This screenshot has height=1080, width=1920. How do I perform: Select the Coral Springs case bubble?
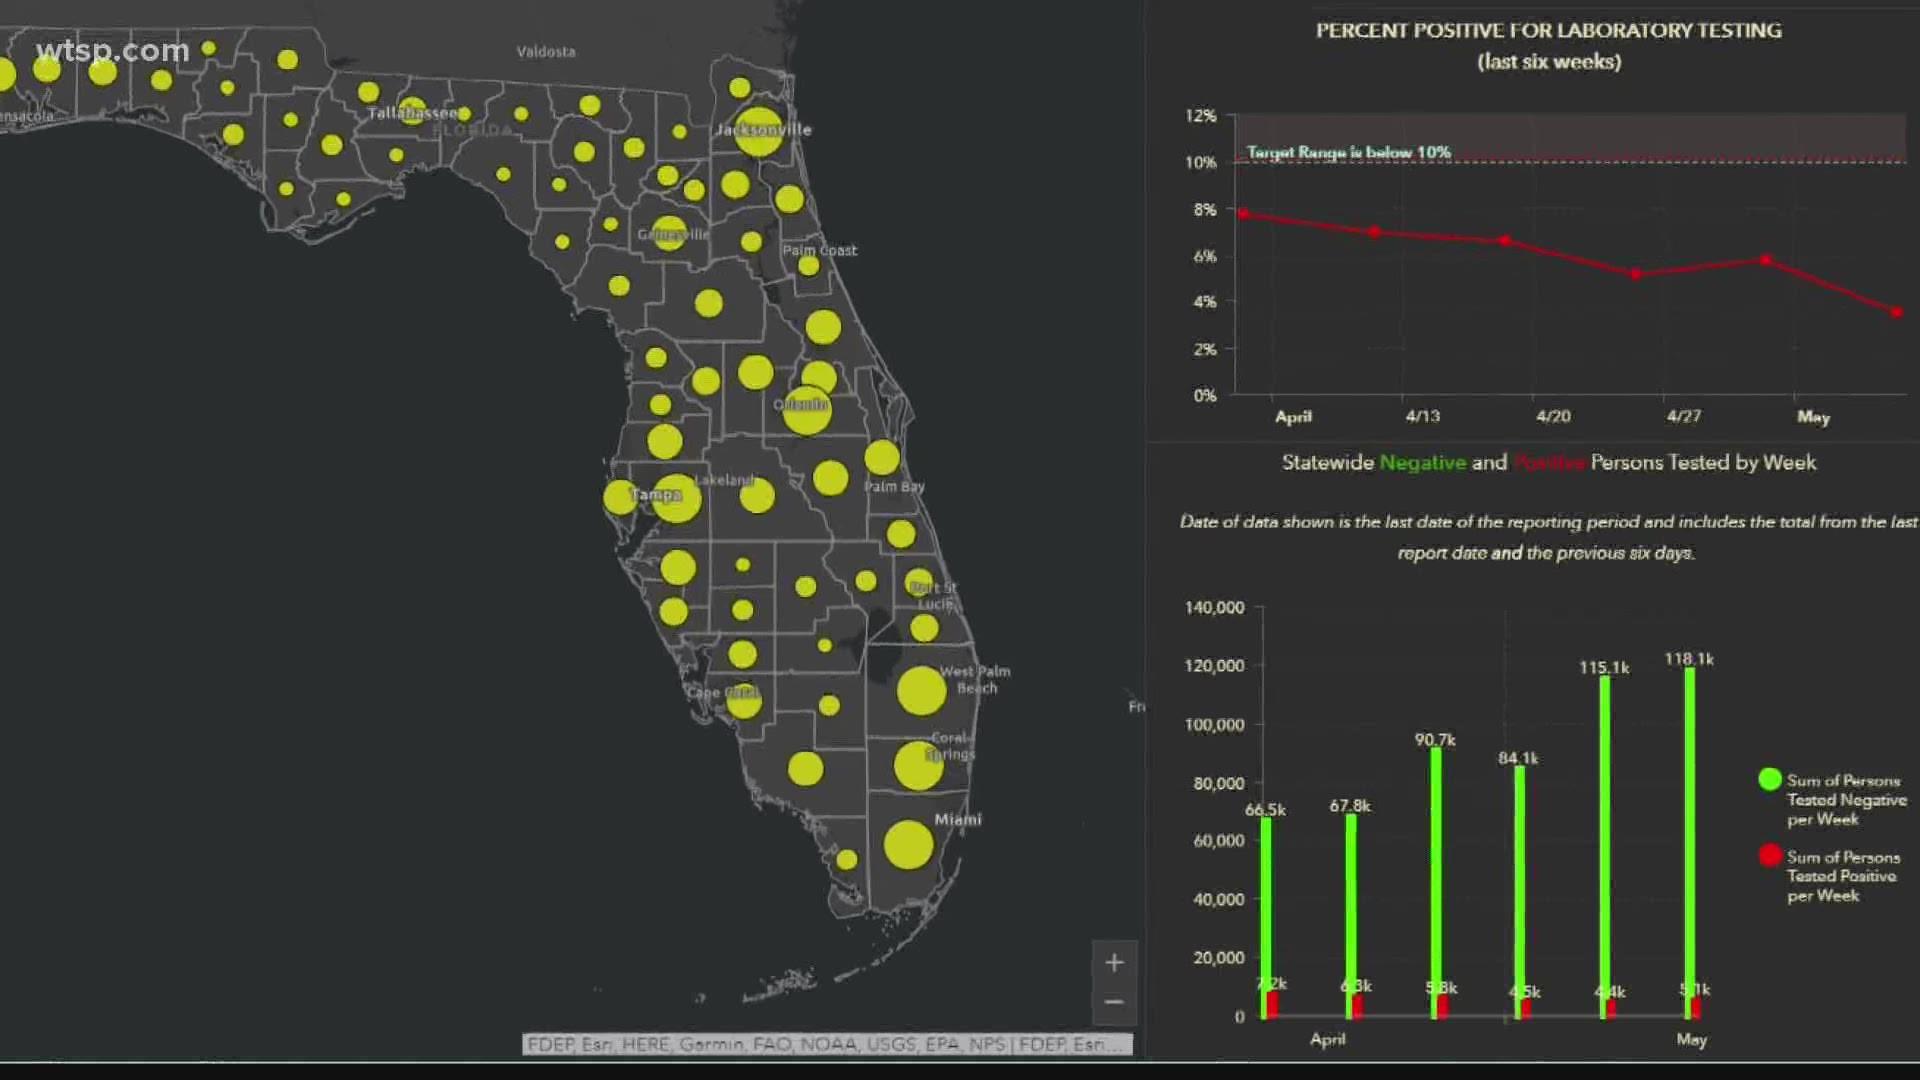point(917,766)
